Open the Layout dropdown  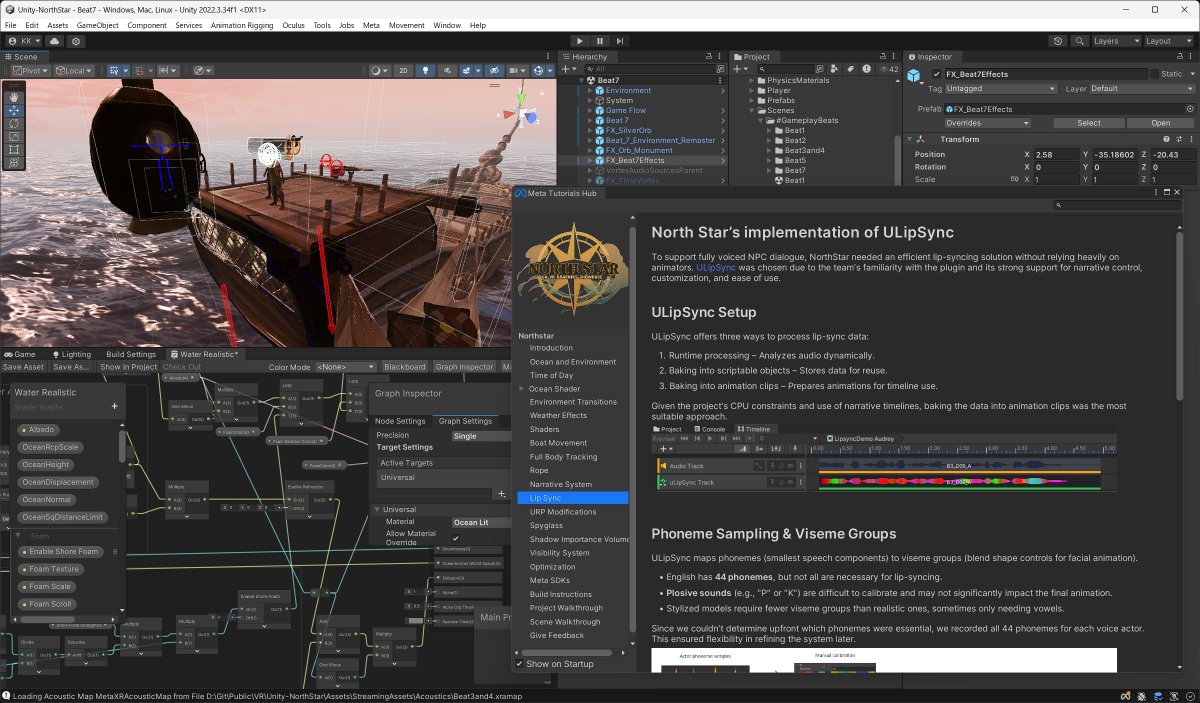click(x=1168, y=41)
